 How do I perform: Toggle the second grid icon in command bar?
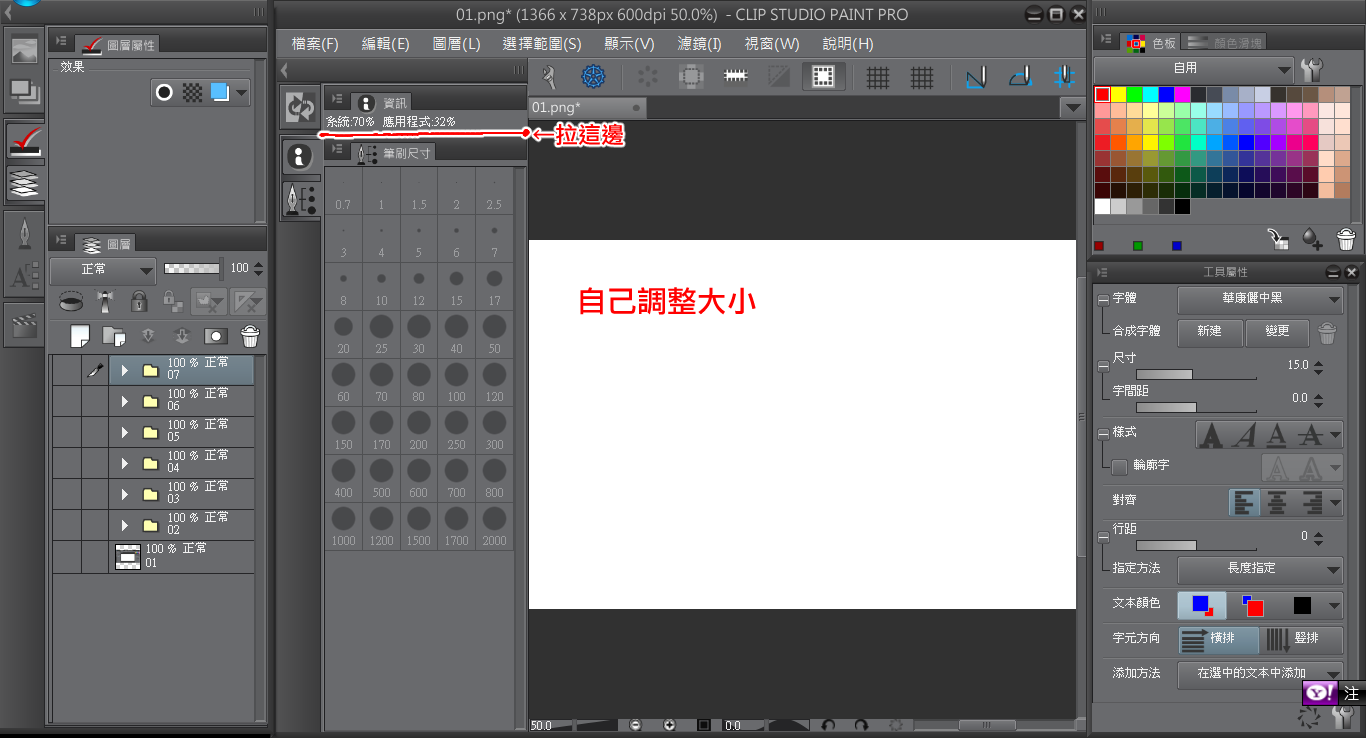click(x=921, y=77)
